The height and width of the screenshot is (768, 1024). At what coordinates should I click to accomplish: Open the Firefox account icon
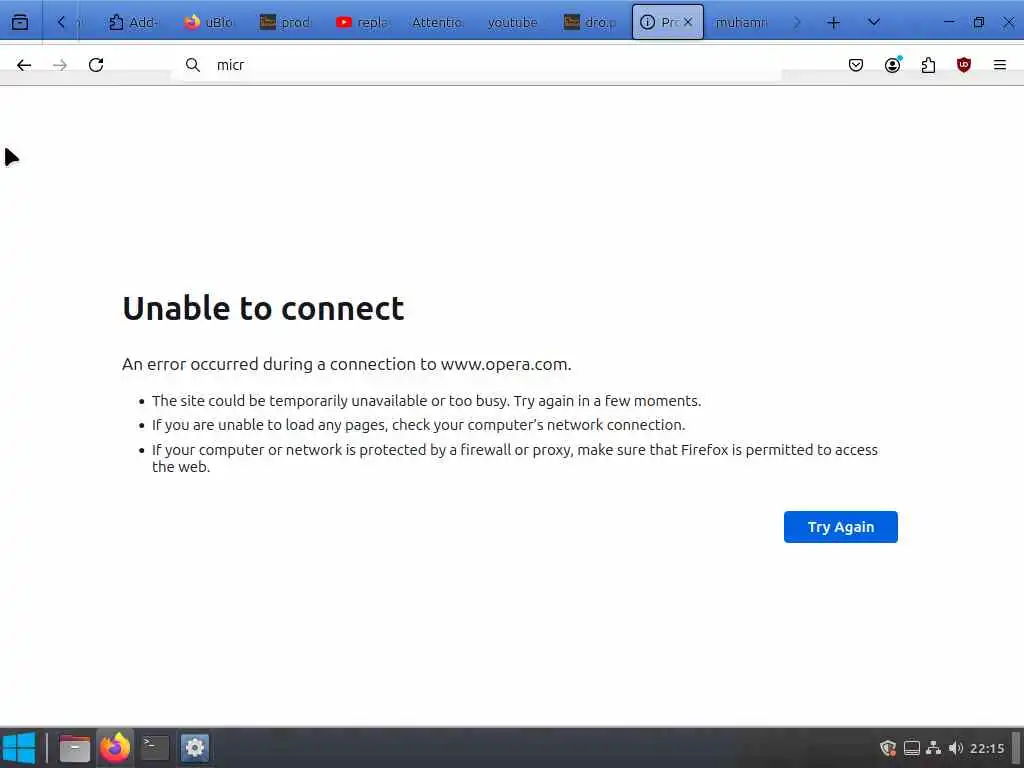[x=893, y=65]
